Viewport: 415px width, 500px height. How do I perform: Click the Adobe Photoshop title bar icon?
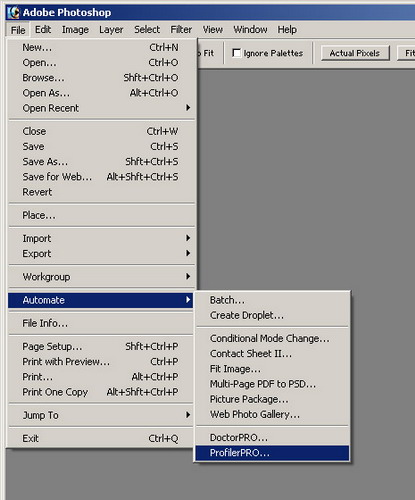[x=13, y=12]
